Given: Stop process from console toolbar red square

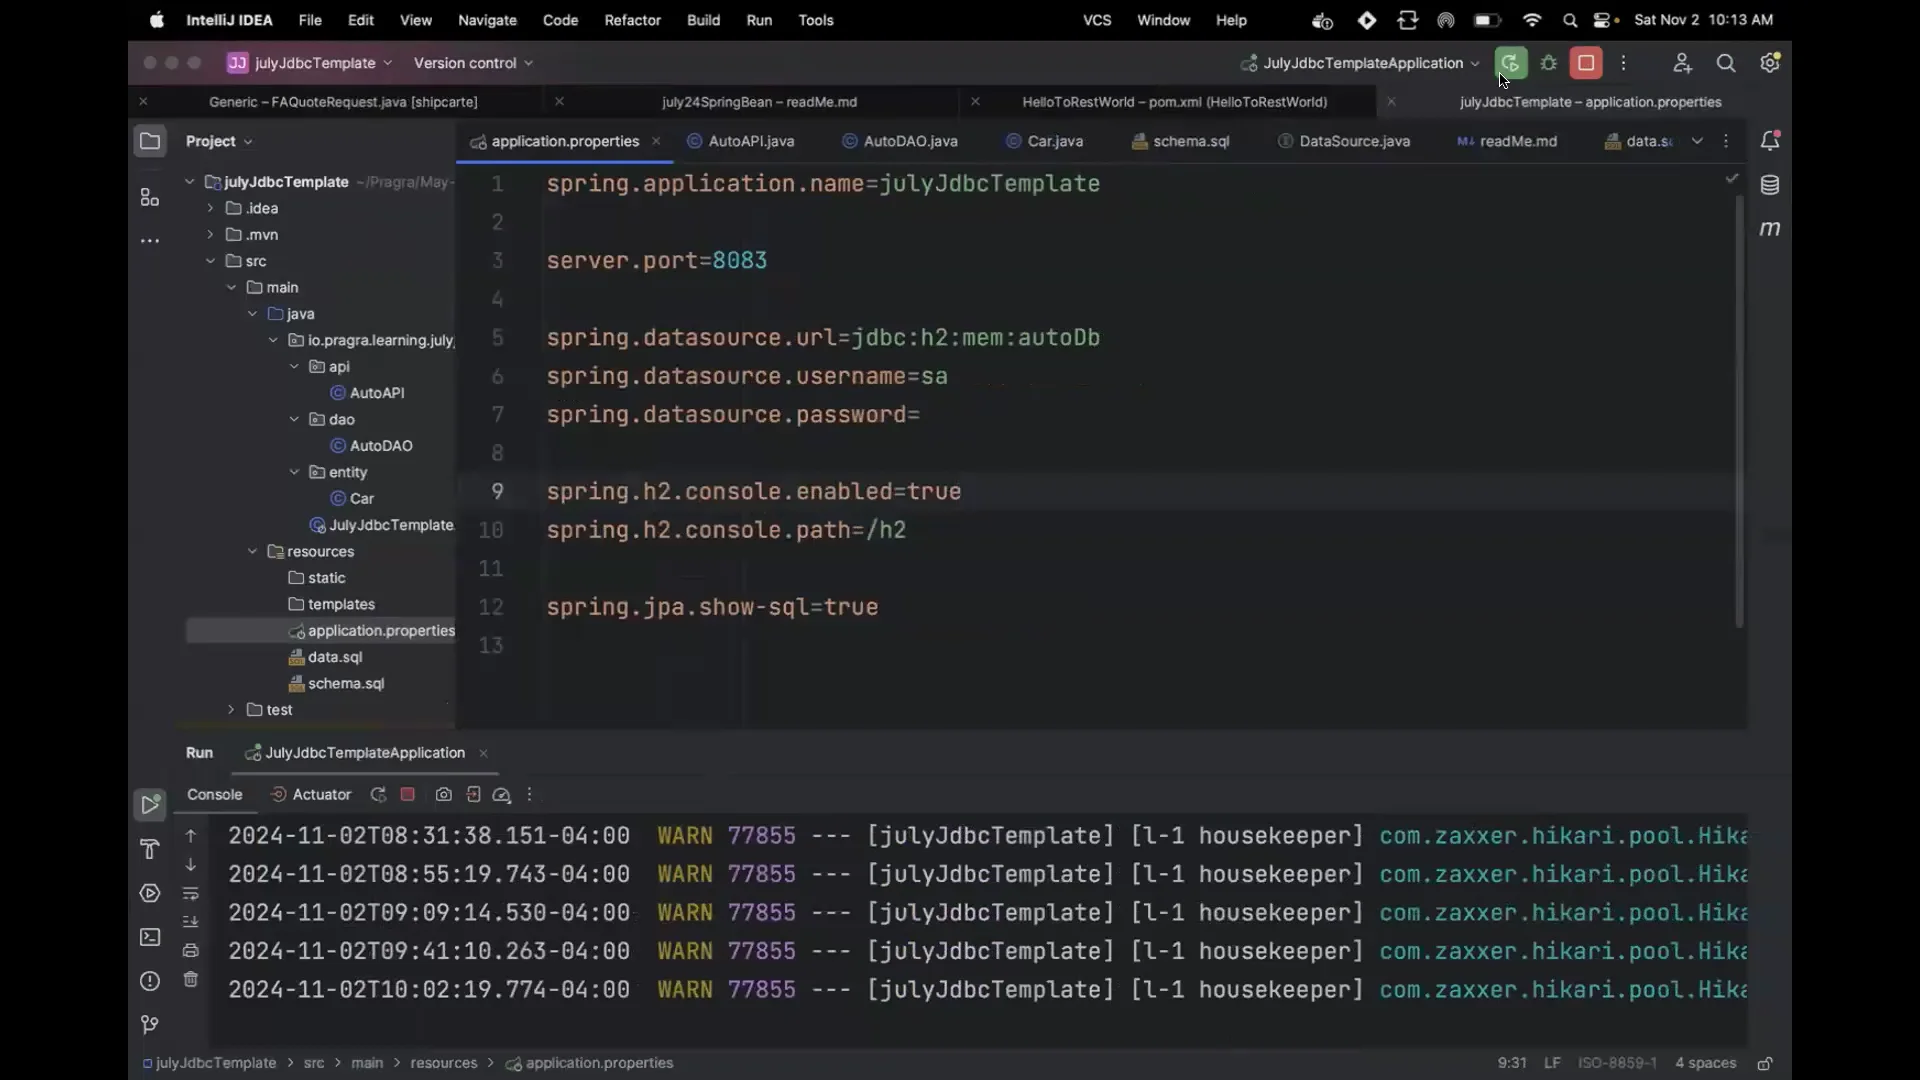Looking at the screenshot, I should (x=407, y=795).
